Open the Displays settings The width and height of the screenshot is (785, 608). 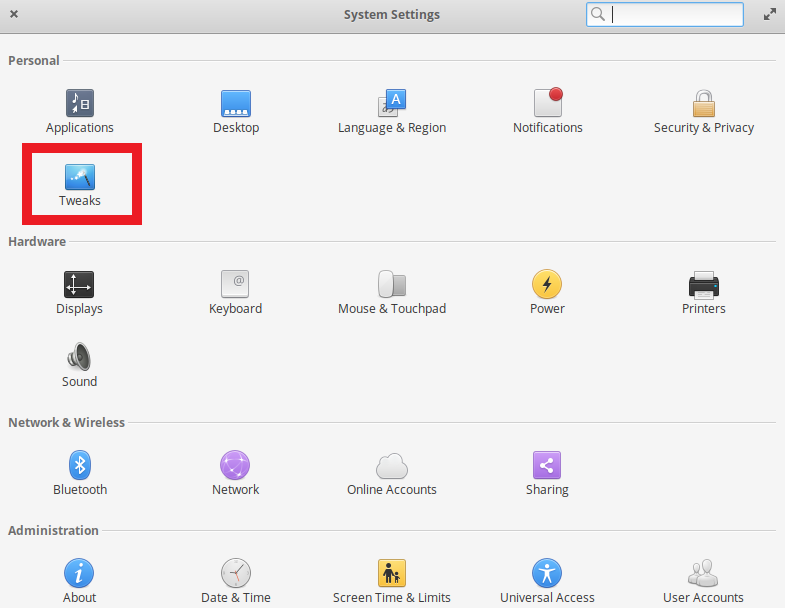click(x=79, y=293)
